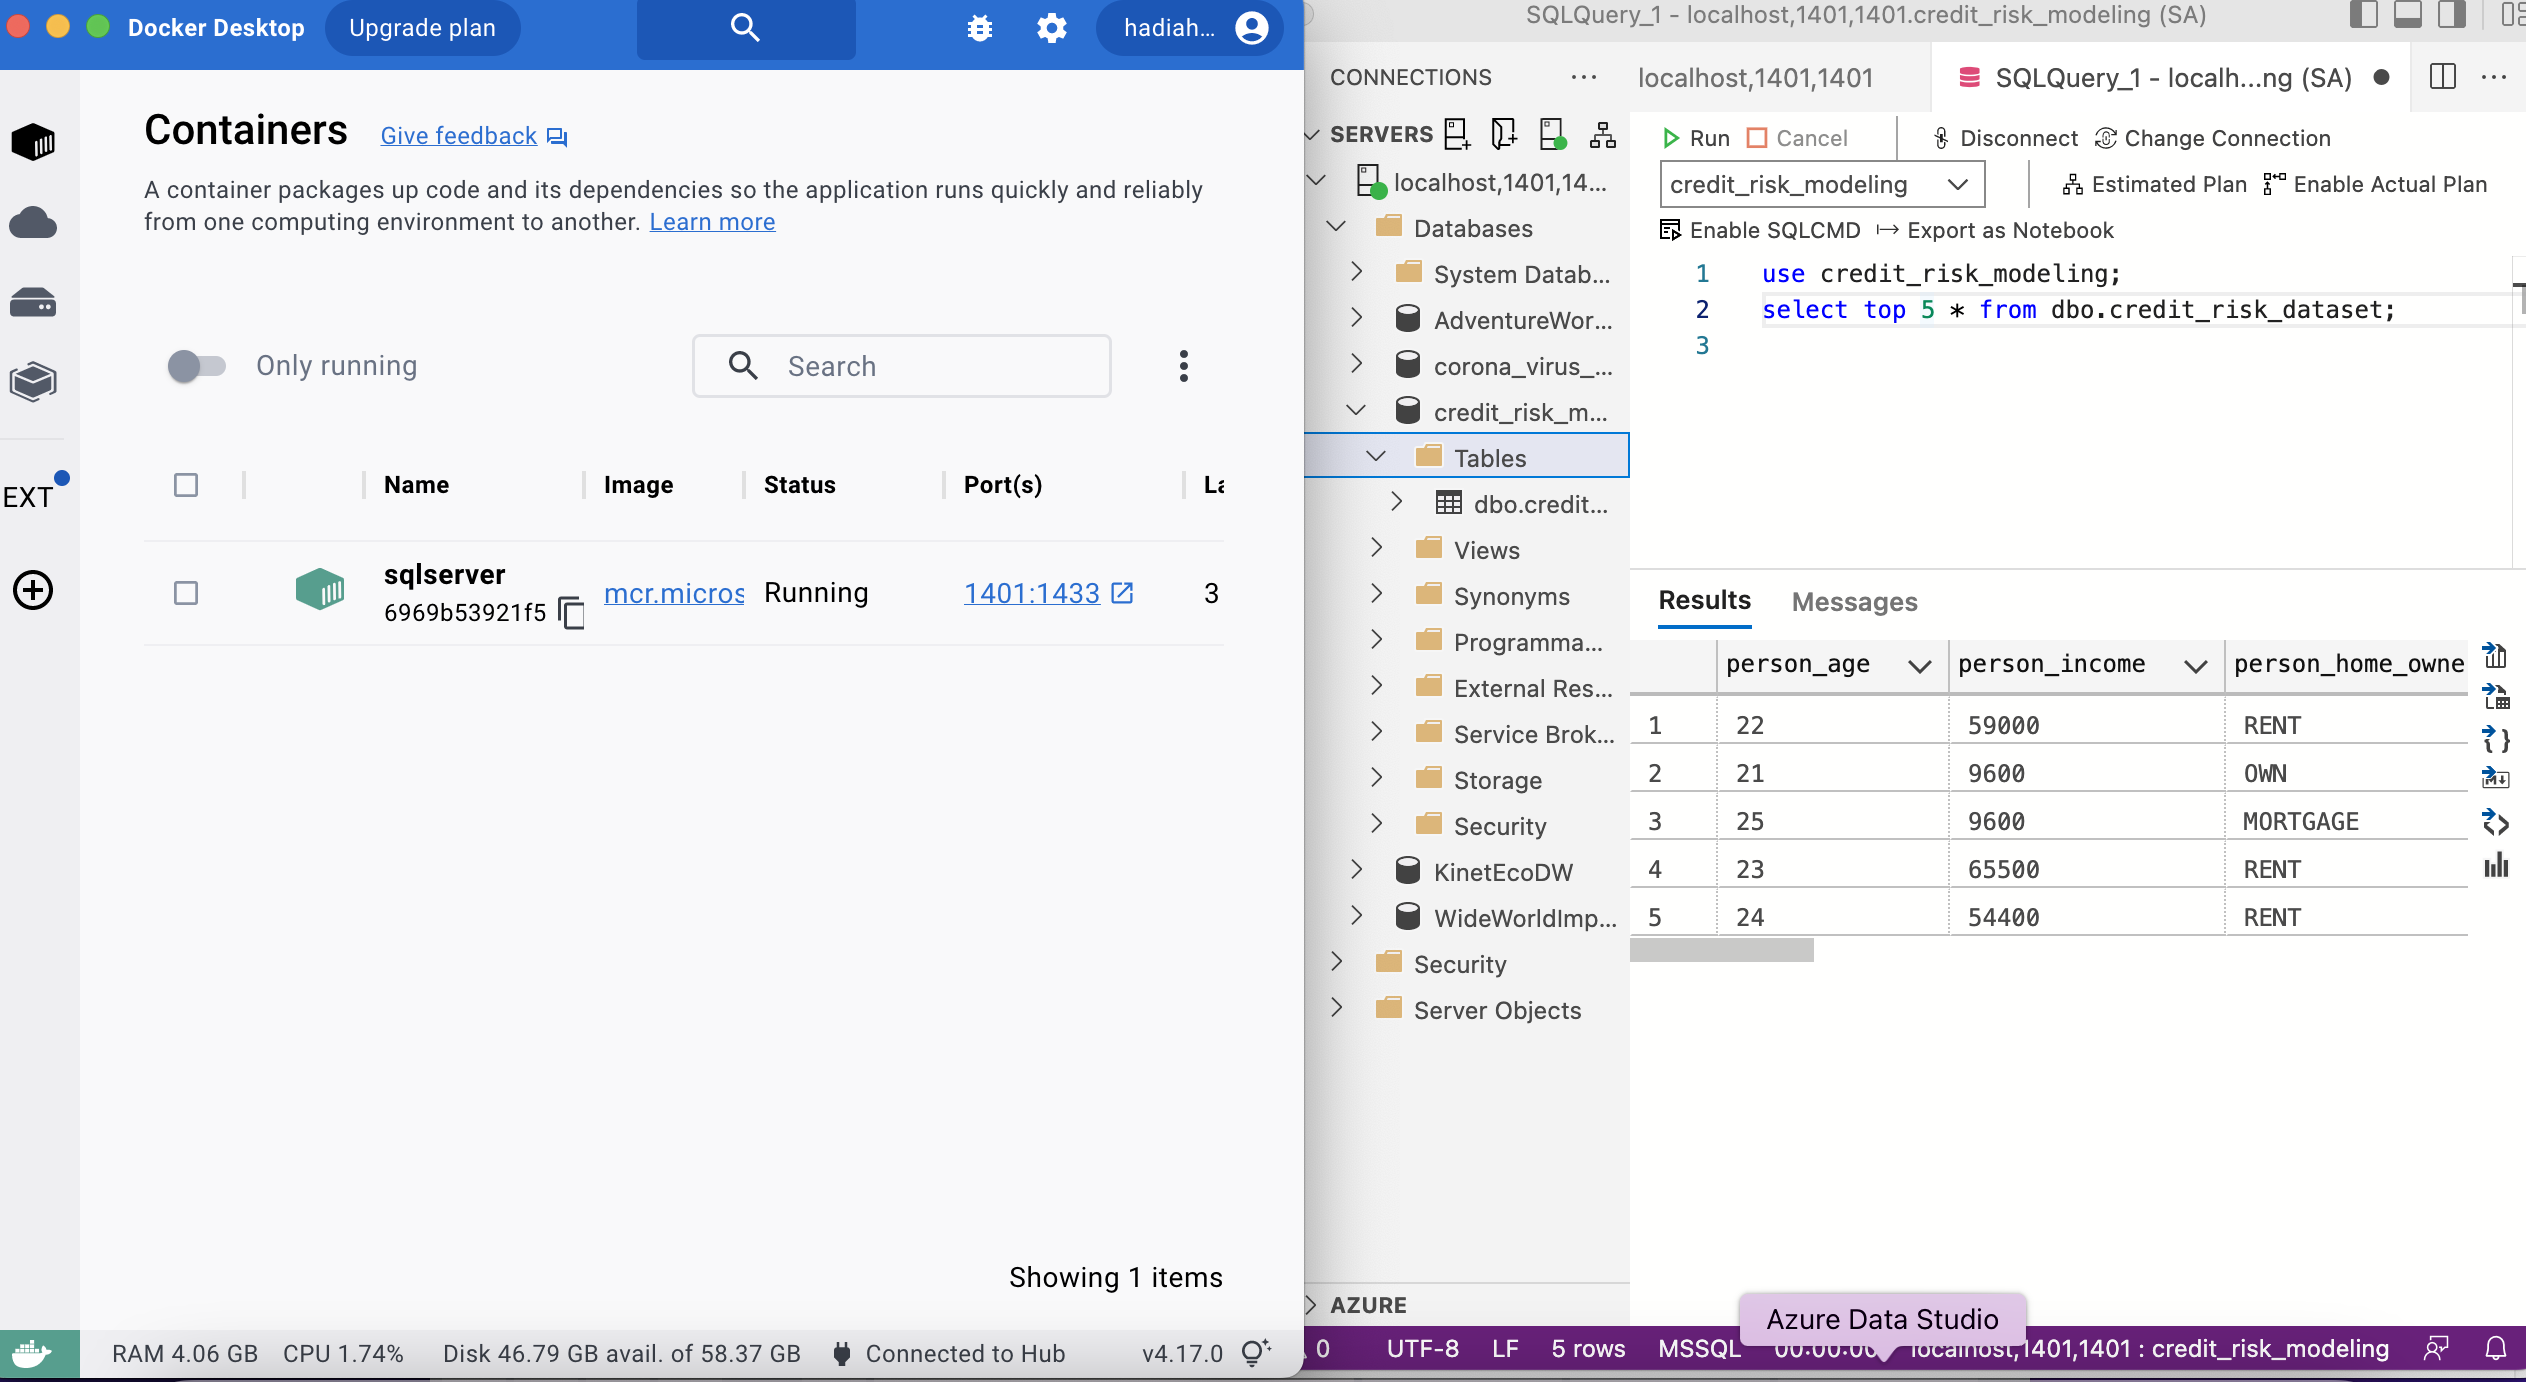This screenshot has width=2526, height=1382.
Task: Click Save As Excel results icon
Action: (2496, 697)
